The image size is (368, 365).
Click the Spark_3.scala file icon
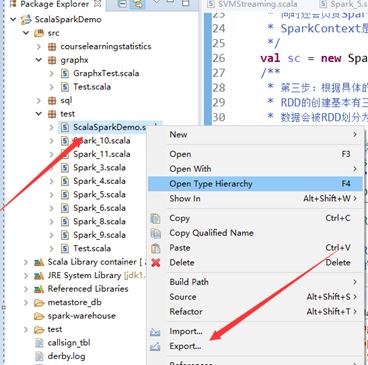(65, 168)
